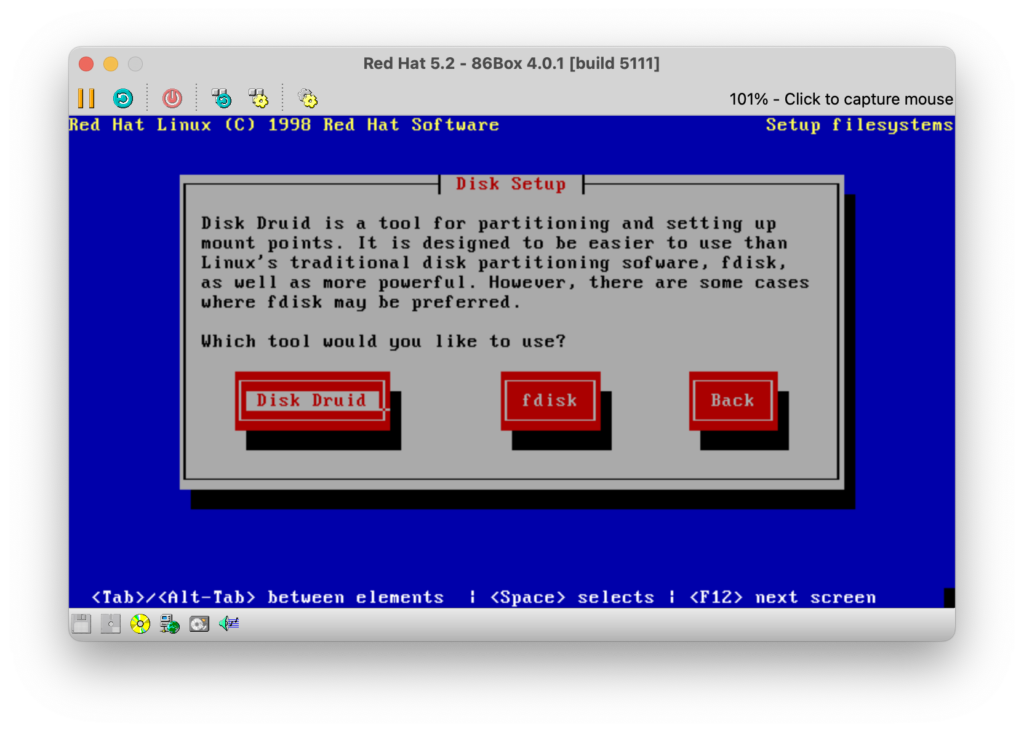
Task: Click the 'Setup filesystems' header text
Action: click(859, 125)
